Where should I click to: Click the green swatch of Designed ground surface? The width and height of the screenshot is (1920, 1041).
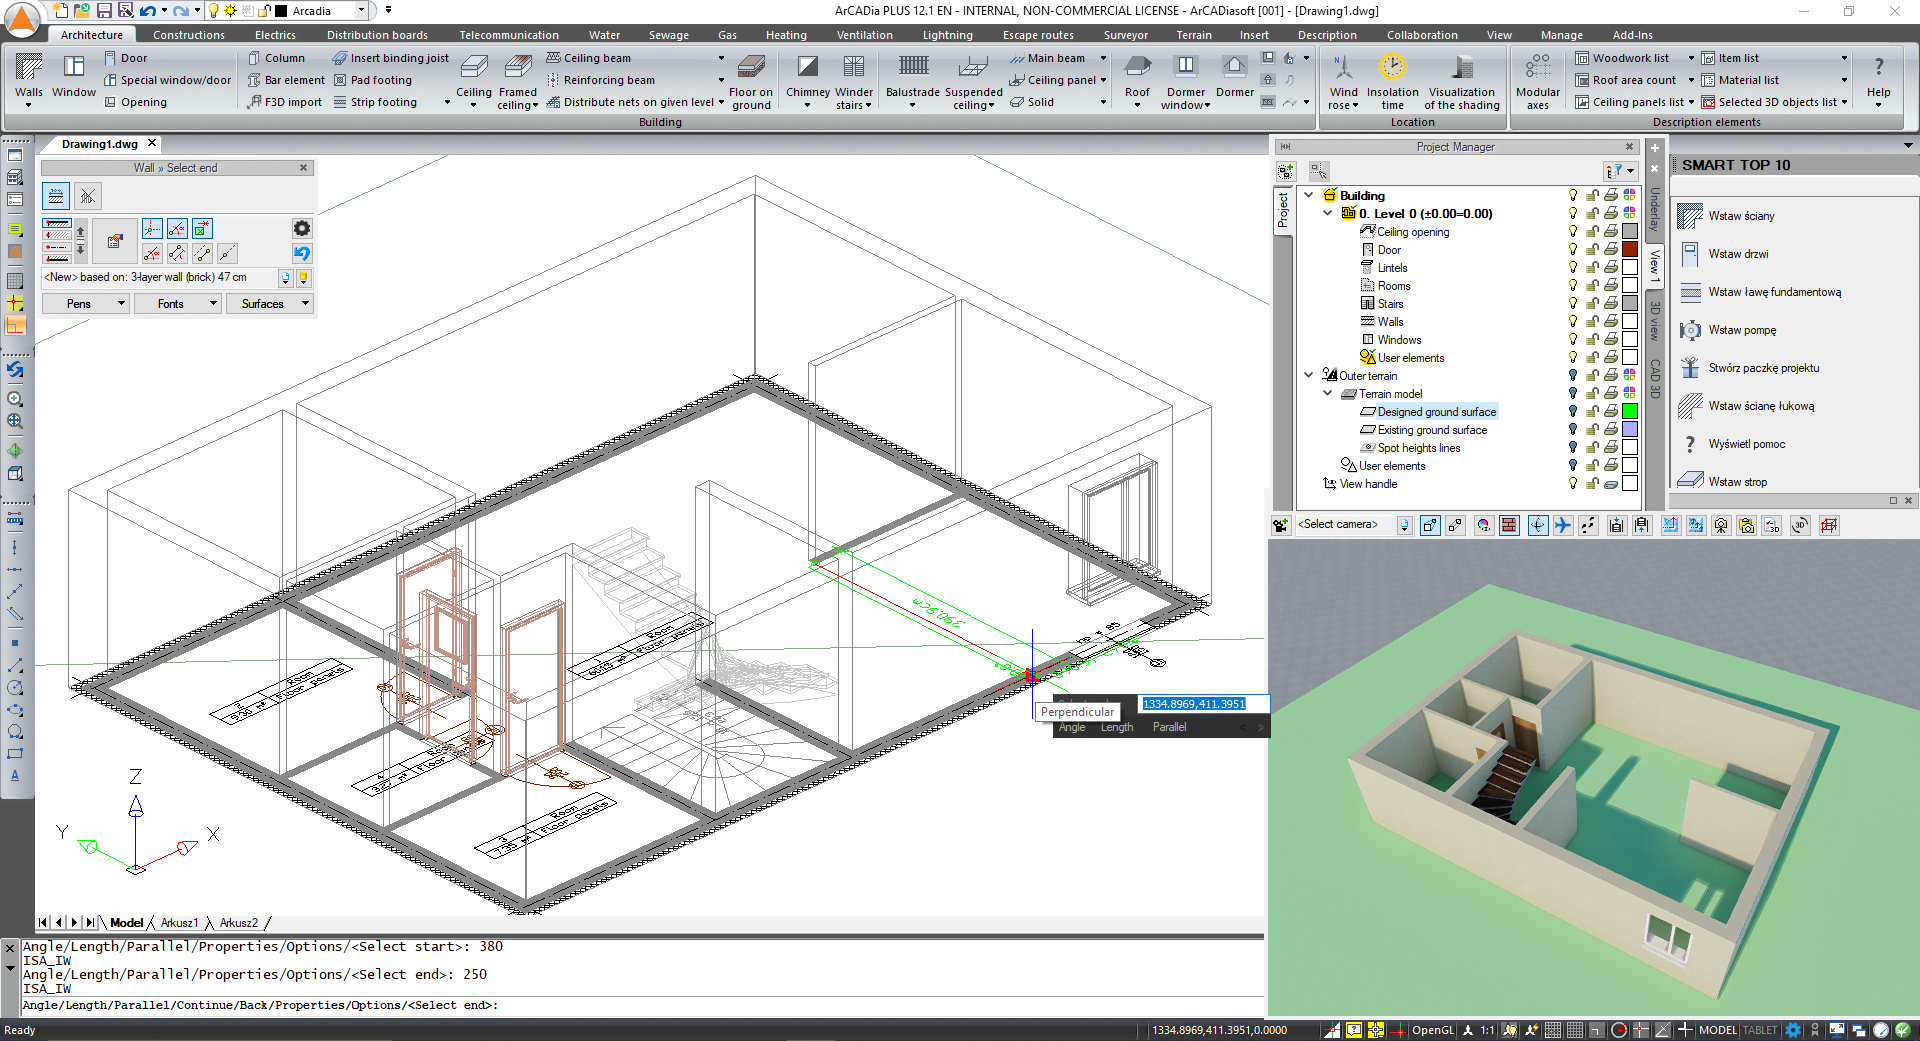(1630, 411)
